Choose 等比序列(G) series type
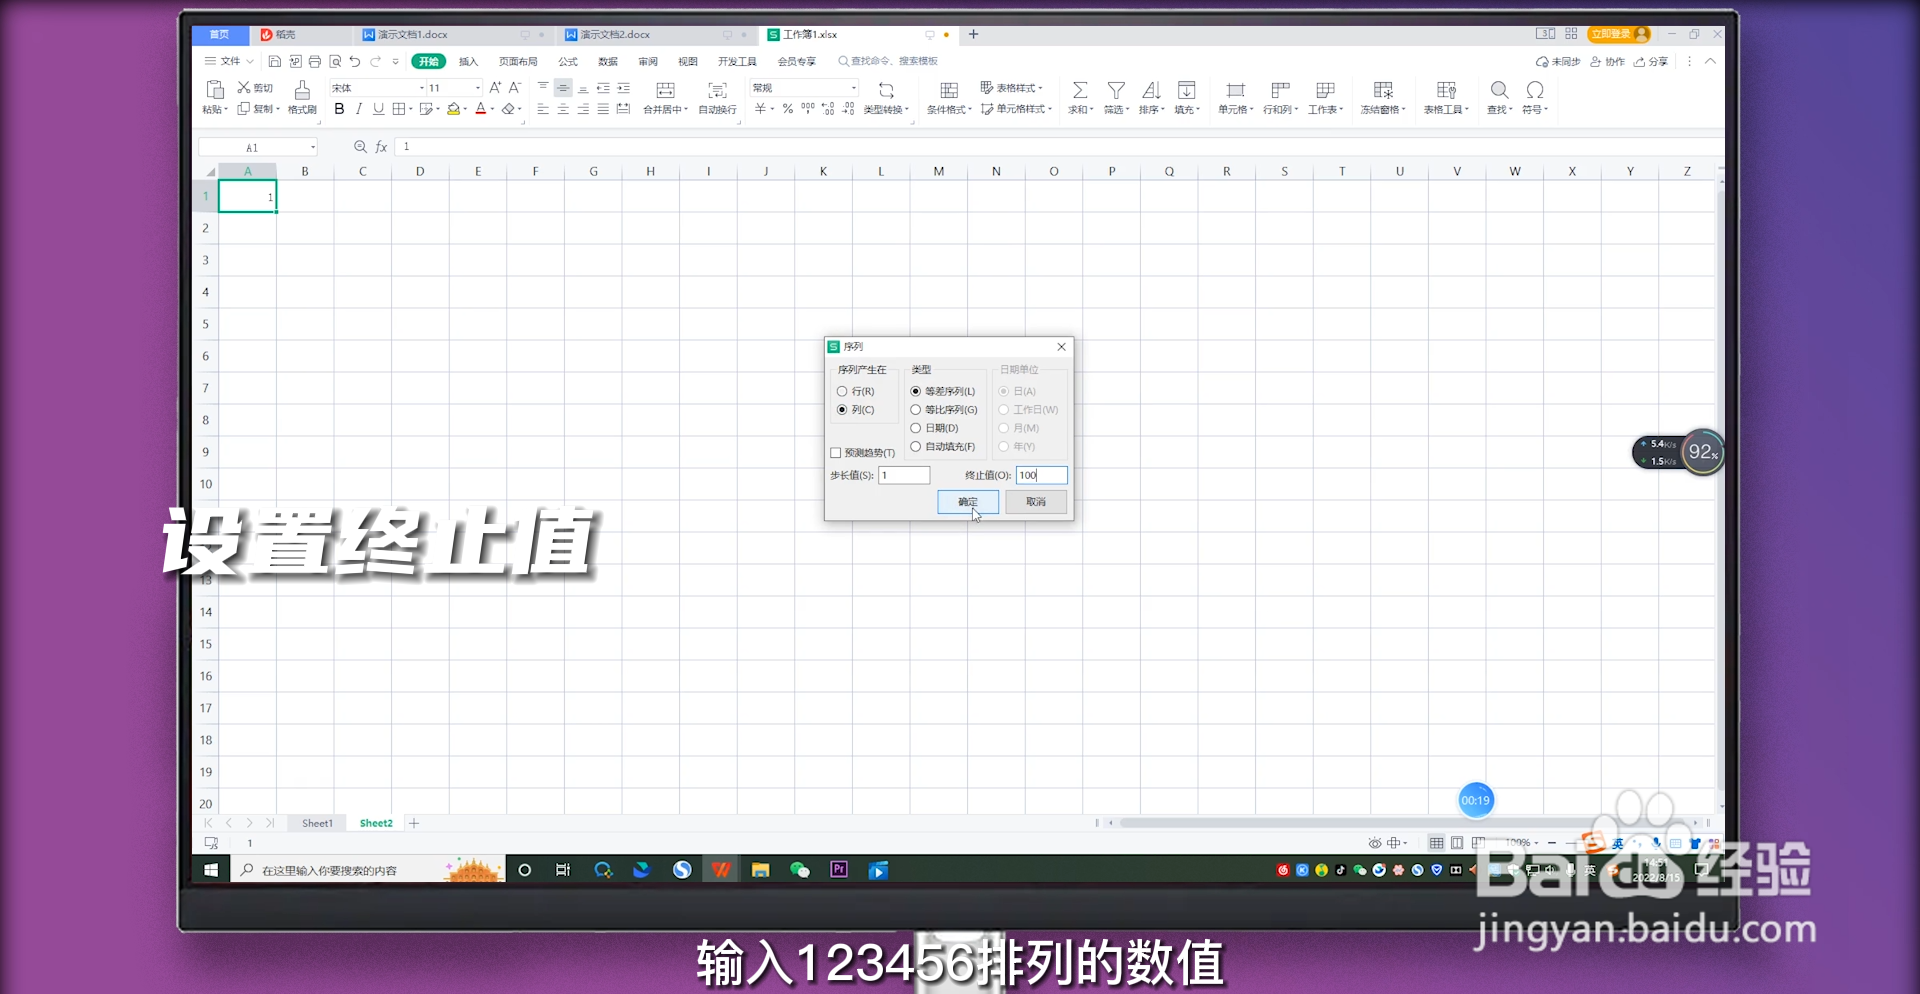 click(x=944, y=410)
